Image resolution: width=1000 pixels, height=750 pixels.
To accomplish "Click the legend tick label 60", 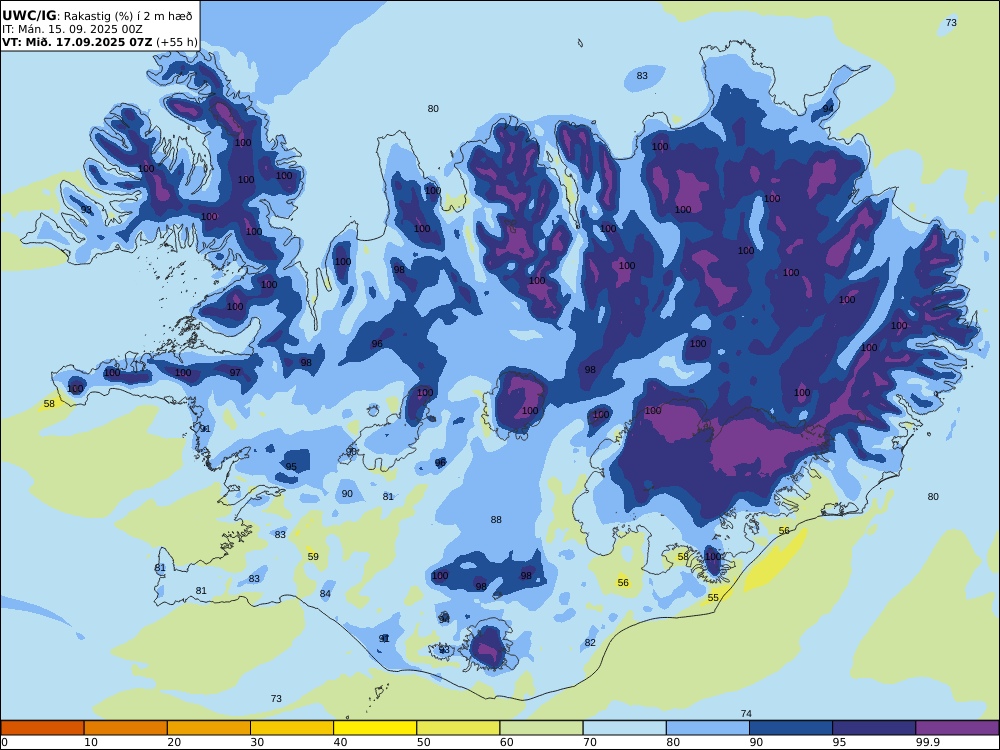I will 507,742.
